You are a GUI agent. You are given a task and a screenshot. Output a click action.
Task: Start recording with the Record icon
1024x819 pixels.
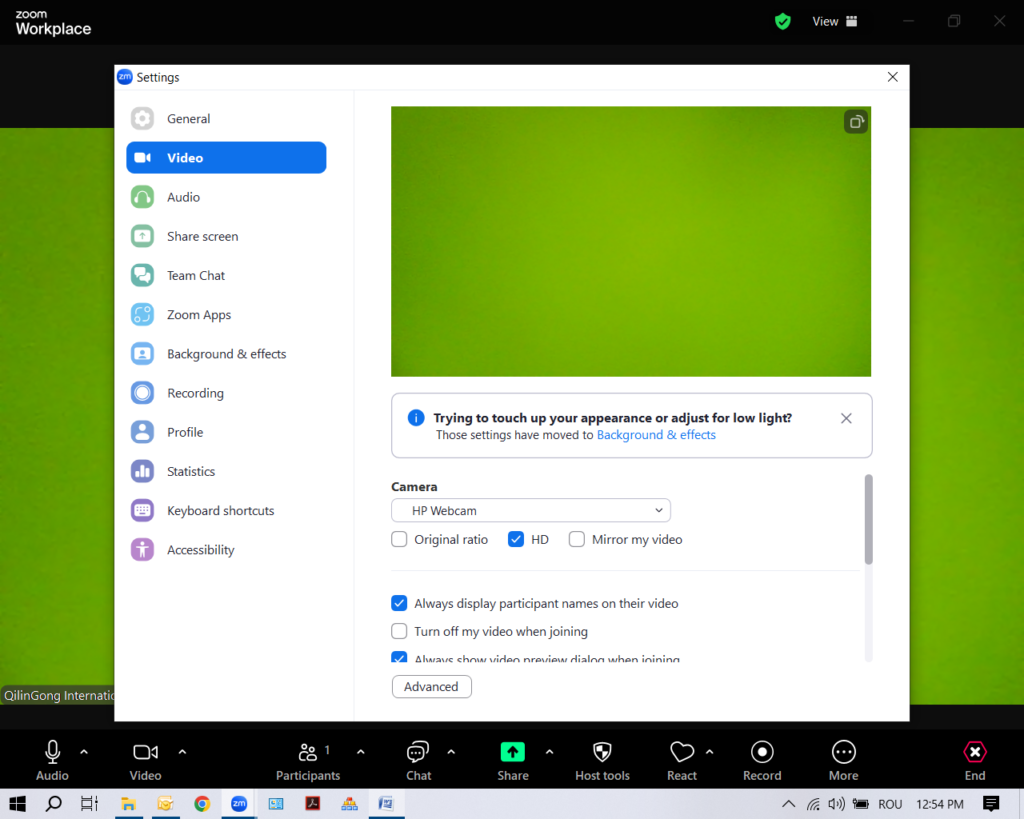click(762, 752)
